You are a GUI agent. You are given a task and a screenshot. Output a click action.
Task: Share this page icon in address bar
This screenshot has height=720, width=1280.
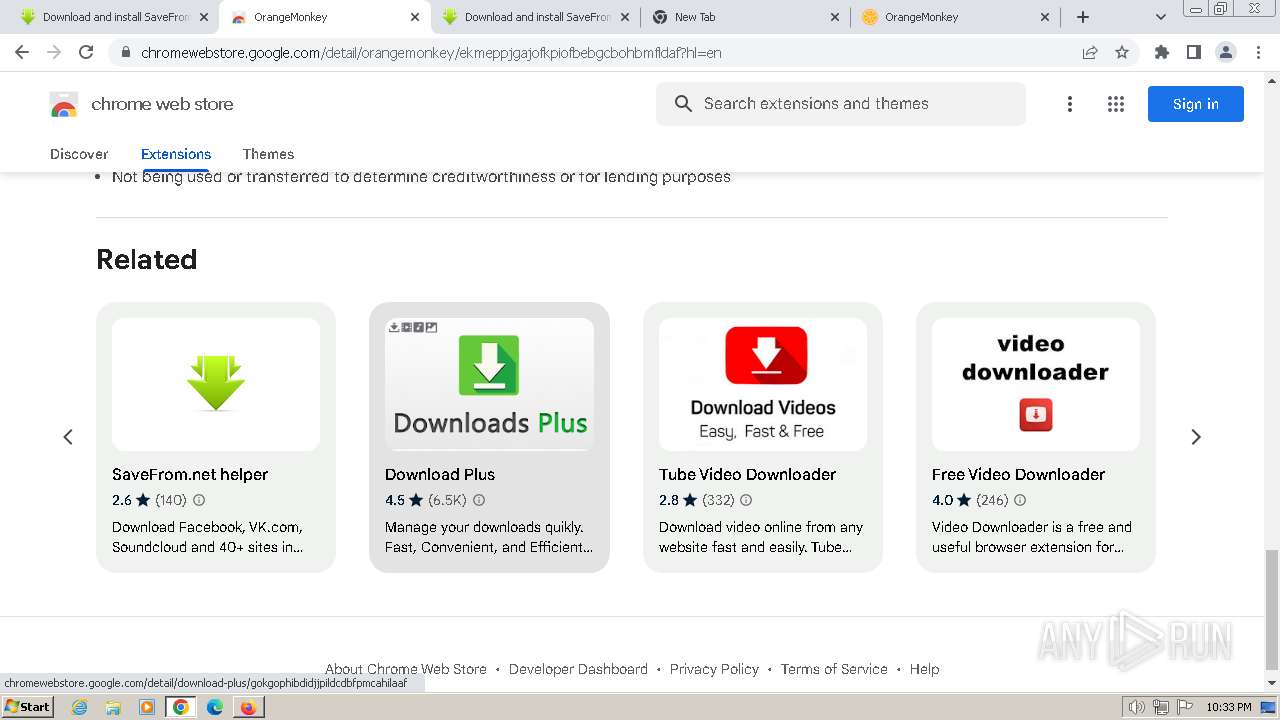1090,52
